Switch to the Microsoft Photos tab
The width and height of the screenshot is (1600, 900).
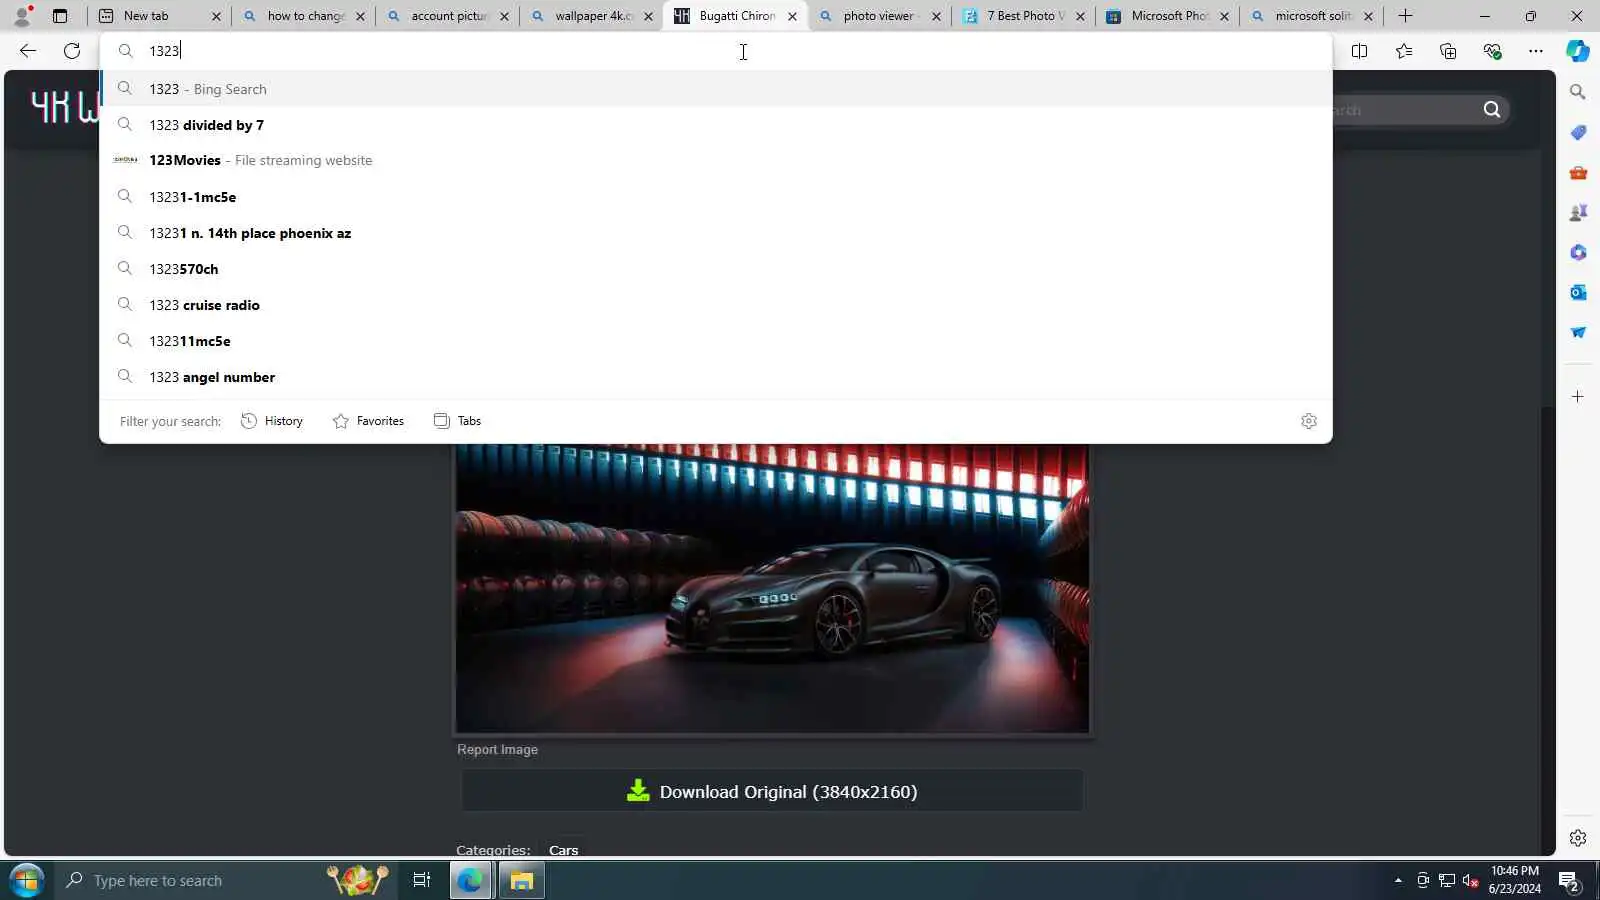(1167, 16)
